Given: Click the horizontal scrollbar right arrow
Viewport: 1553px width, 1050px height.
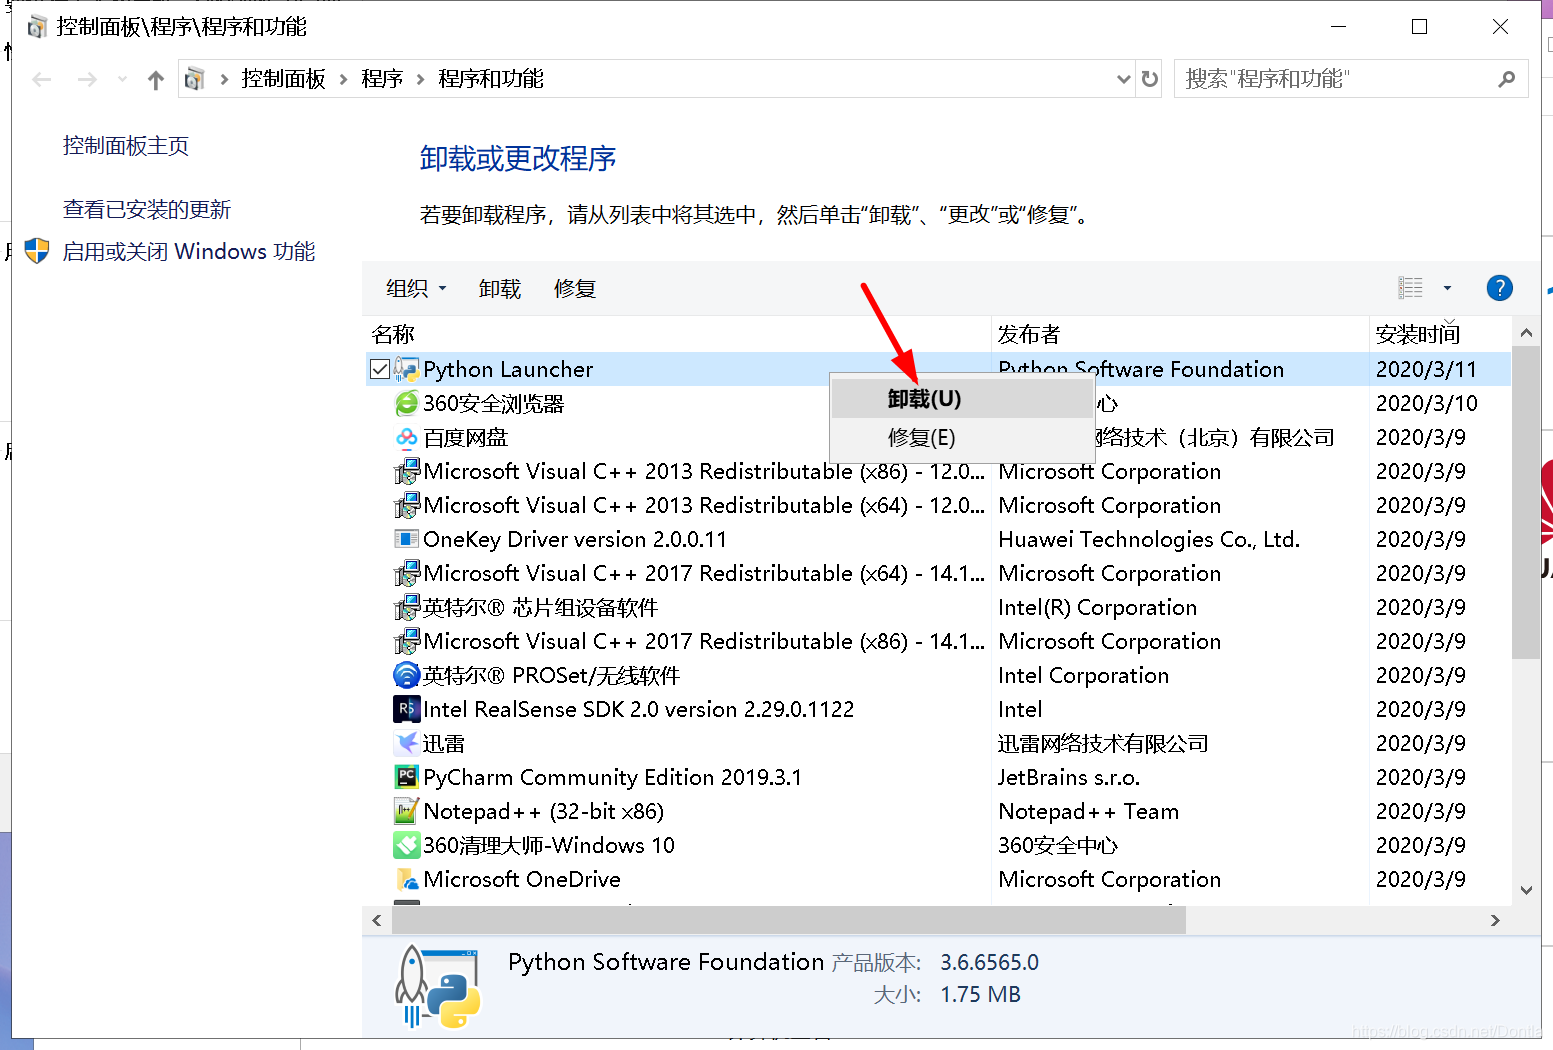Looking at the screenshot, I should (1495, 920).
